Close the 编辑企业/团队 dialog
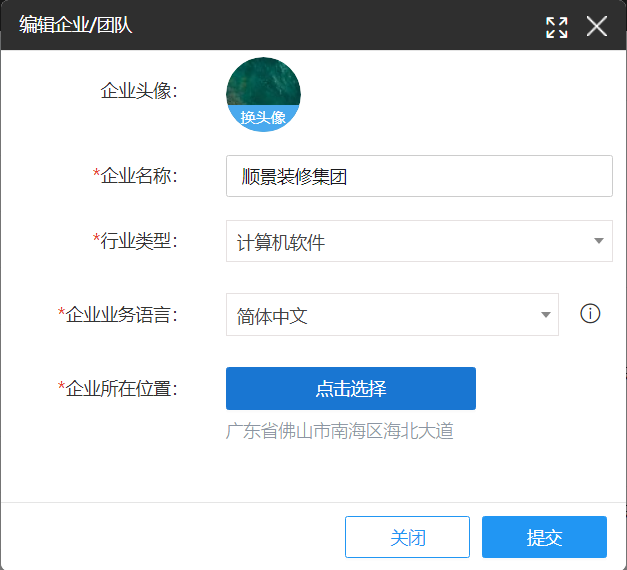 point(597,26)
